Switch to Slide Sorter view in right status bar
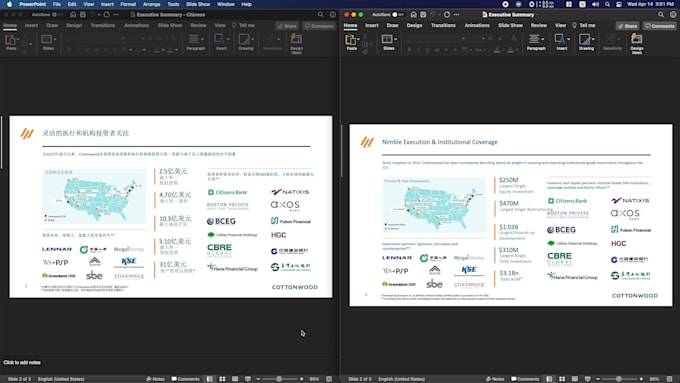Screen dimensions: 680x383 coord(562,379)
